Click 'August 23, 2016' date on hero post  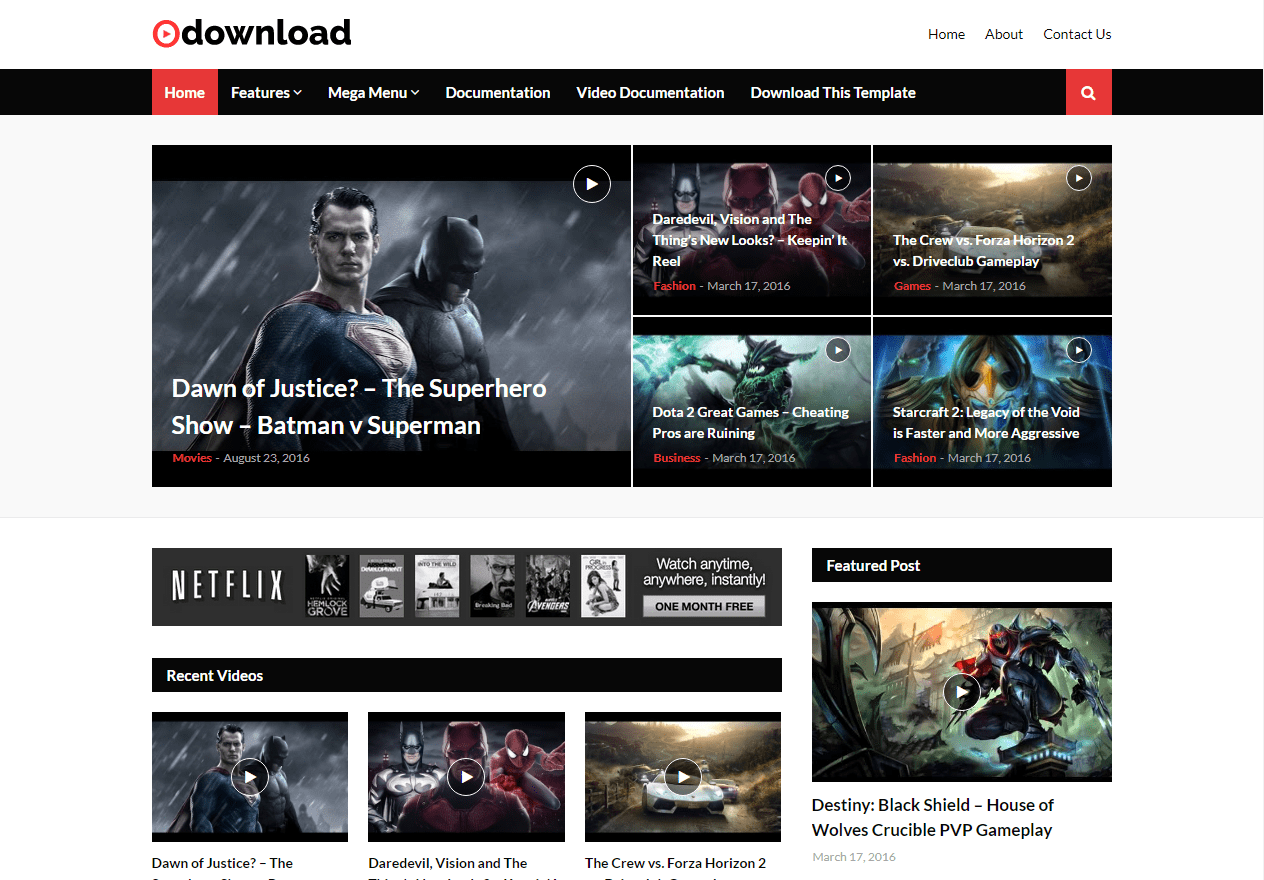tap(266, 458)
